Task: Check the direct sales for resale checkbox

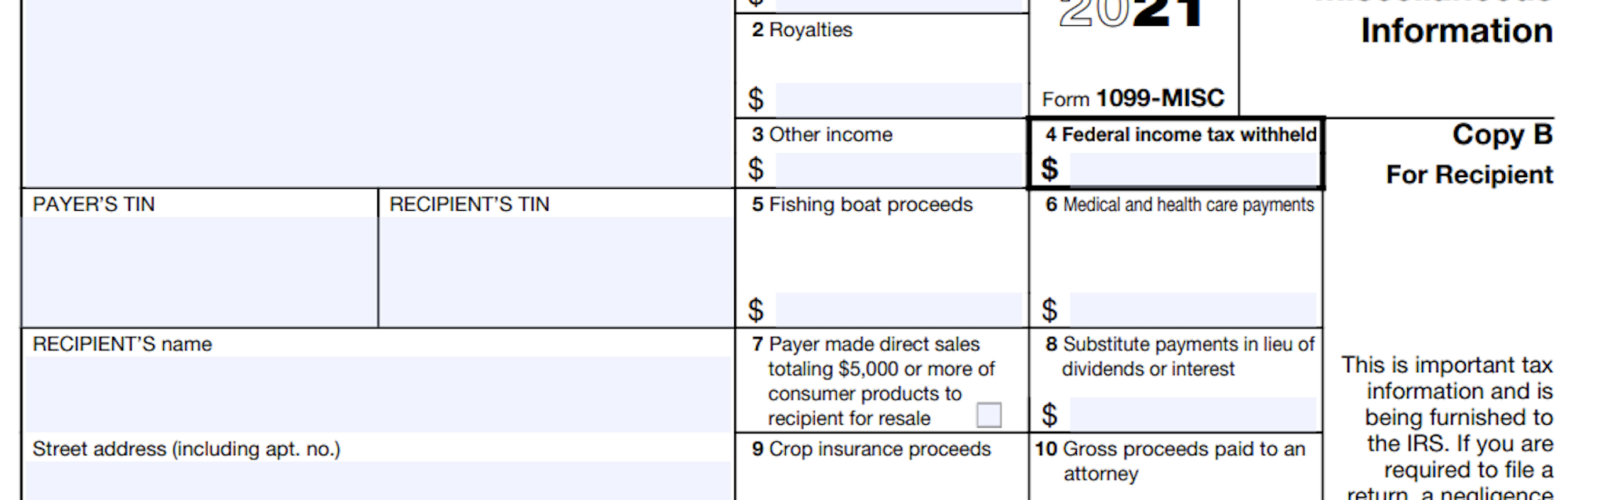Action: pos(989,414)
